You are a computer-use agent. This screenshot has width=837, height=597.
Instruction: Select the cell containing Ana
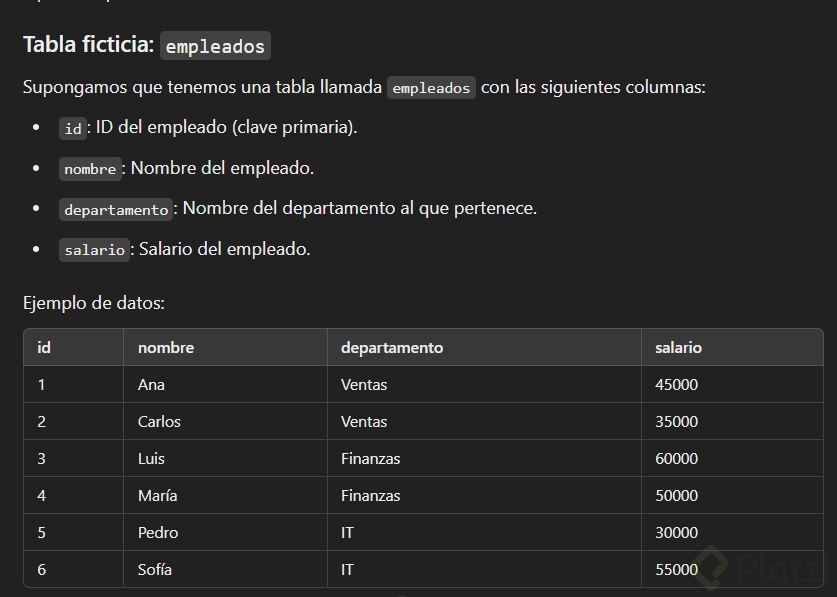(151, 385)
